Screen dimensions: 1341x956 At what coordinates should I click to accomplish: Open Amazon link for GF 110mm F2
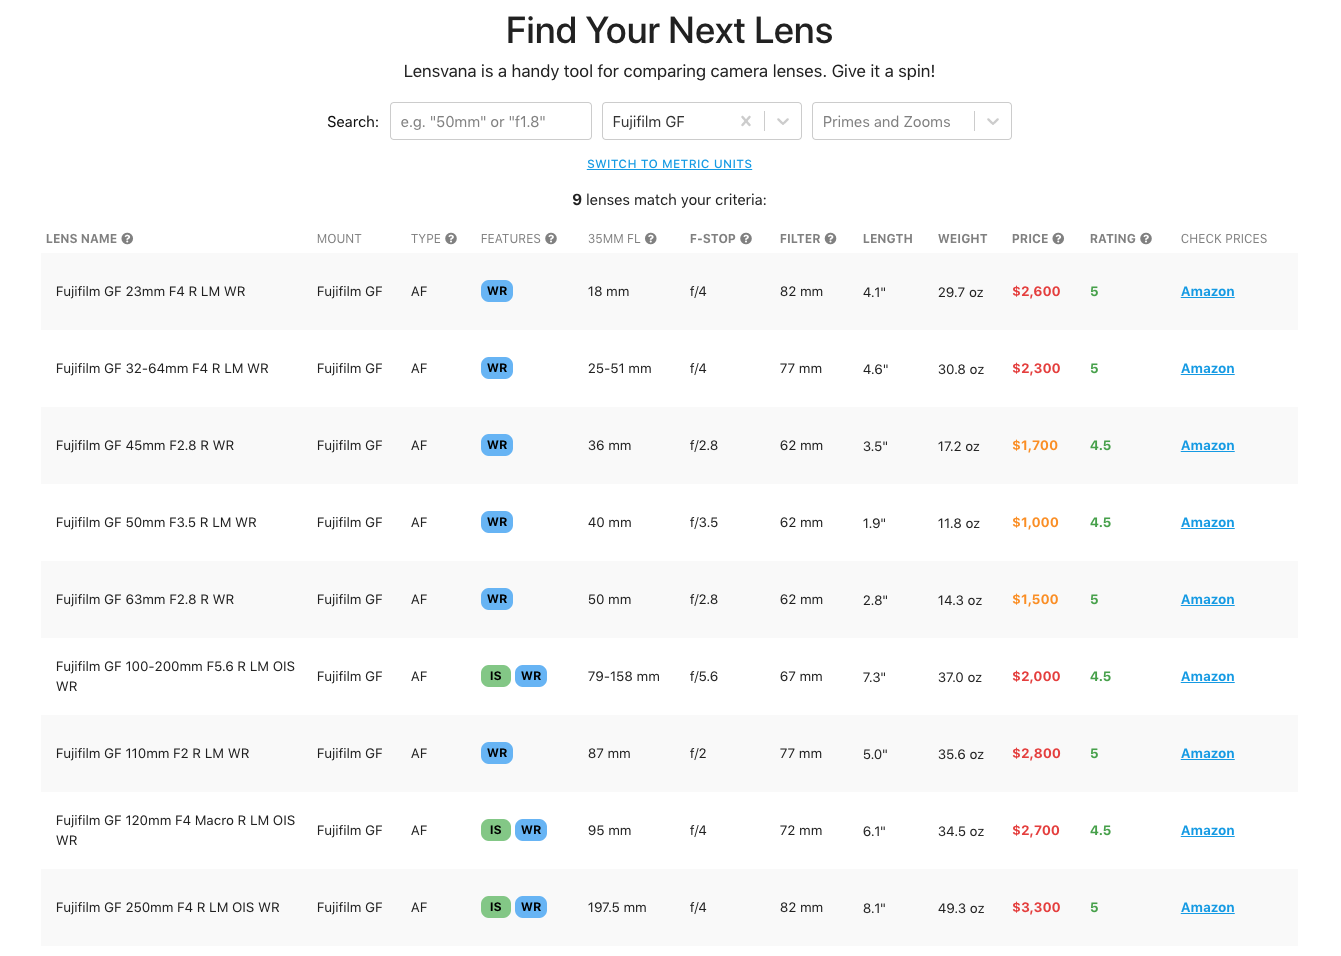[1207, 753]
